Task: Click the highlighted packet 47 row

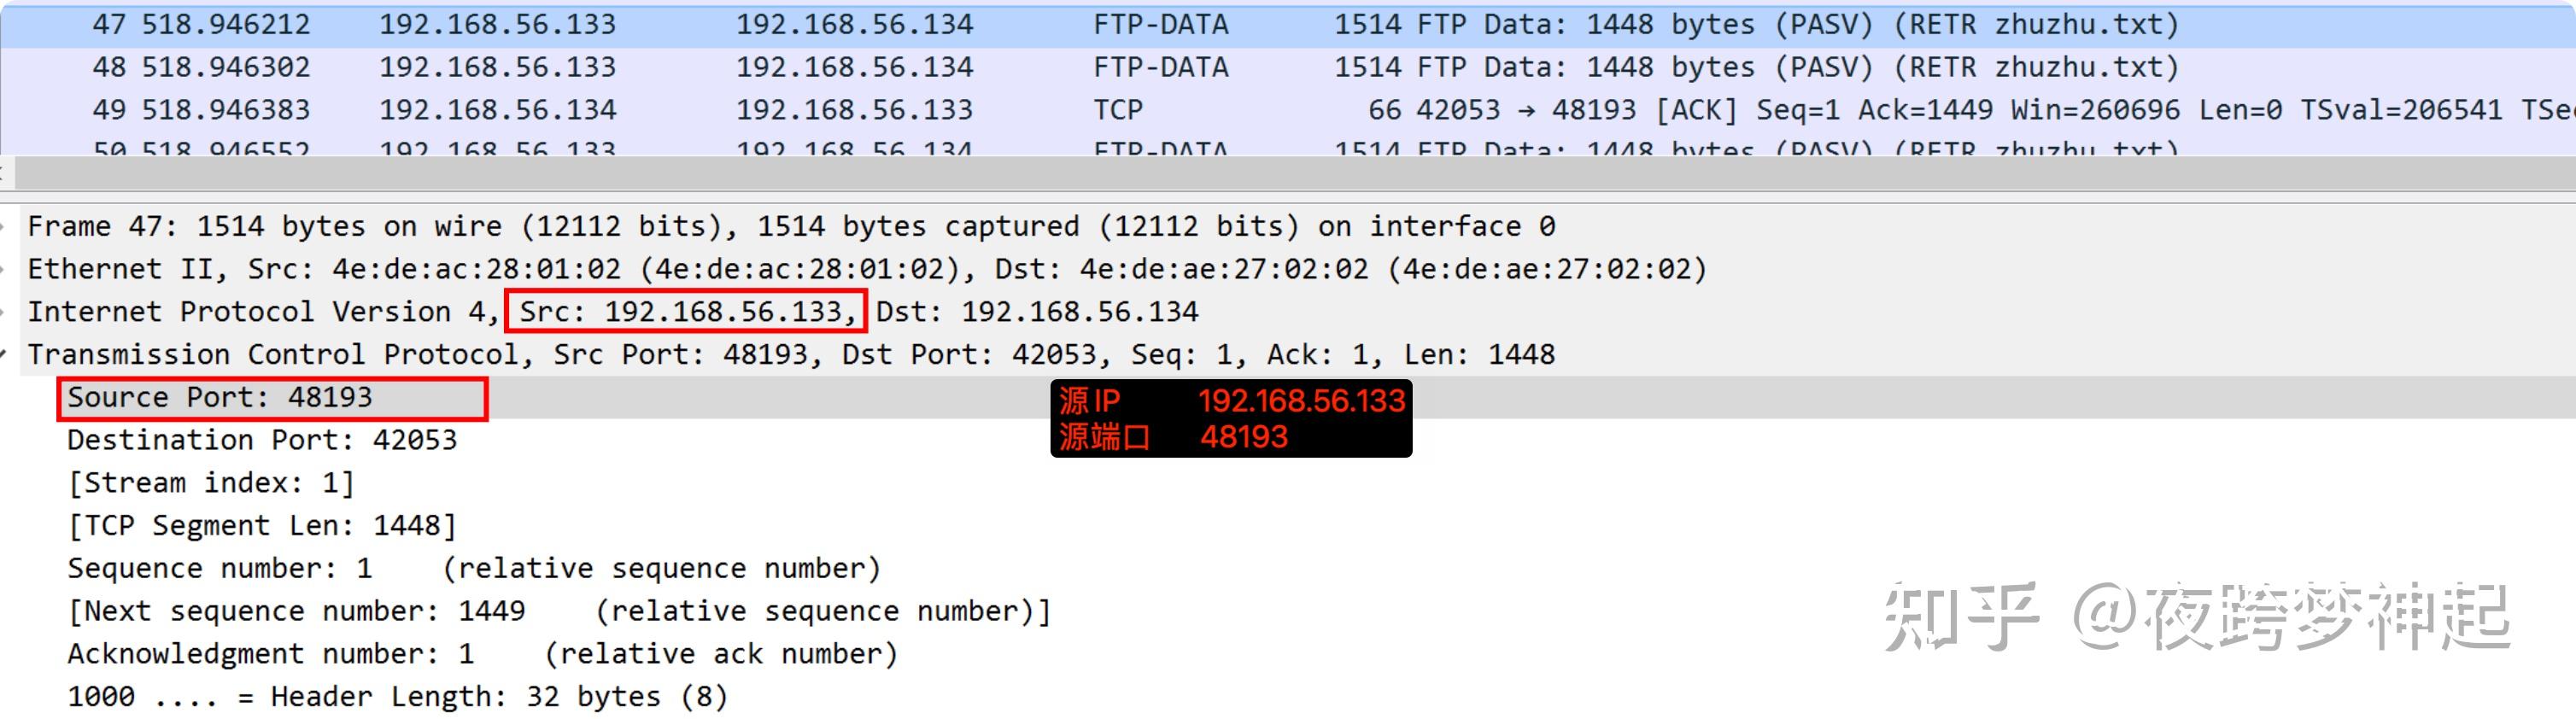Action: [700, 24]
